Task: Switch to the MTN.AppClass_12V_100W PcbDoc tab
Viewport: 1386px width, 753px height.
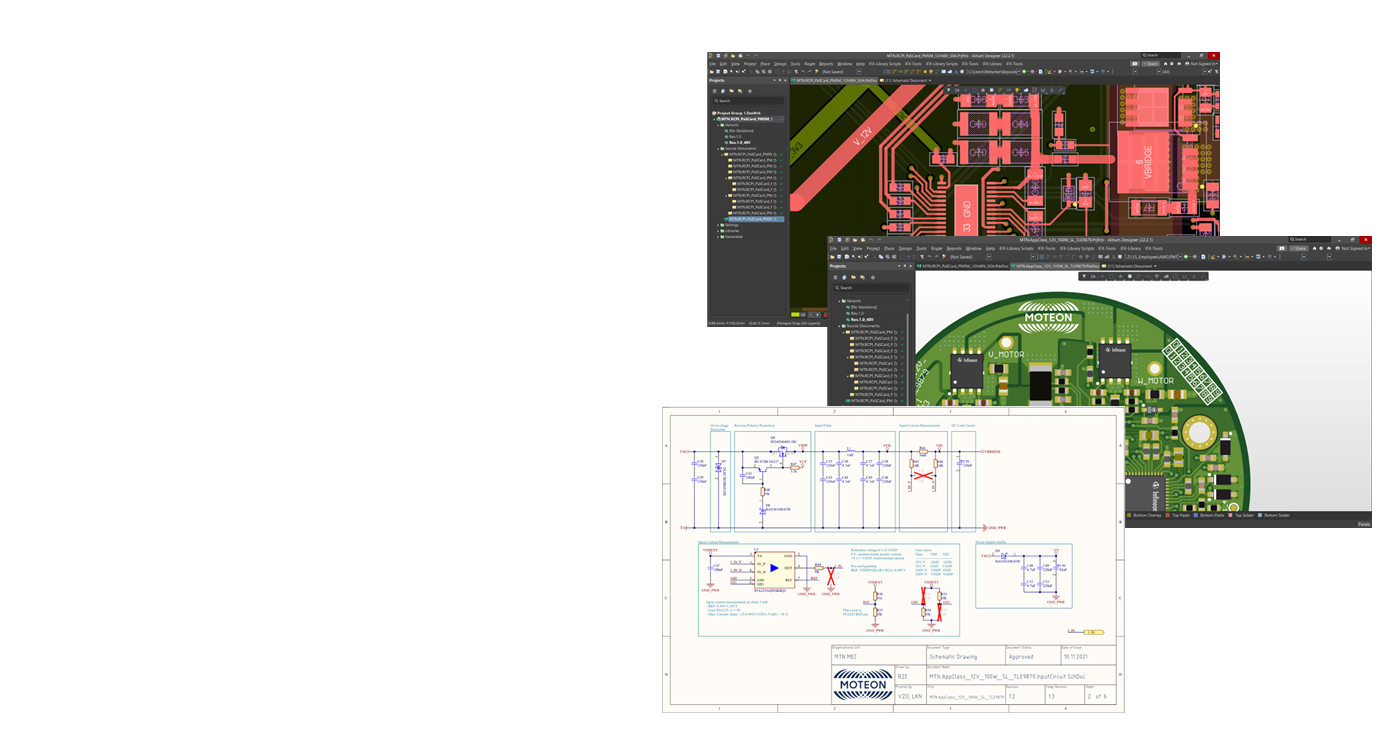Action: click(x=1055, y=266)
